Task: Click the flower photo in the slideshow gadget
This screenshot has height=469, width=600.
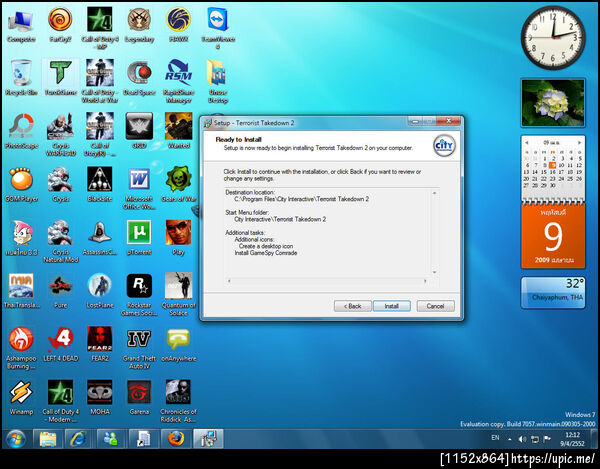Action: 553,103
